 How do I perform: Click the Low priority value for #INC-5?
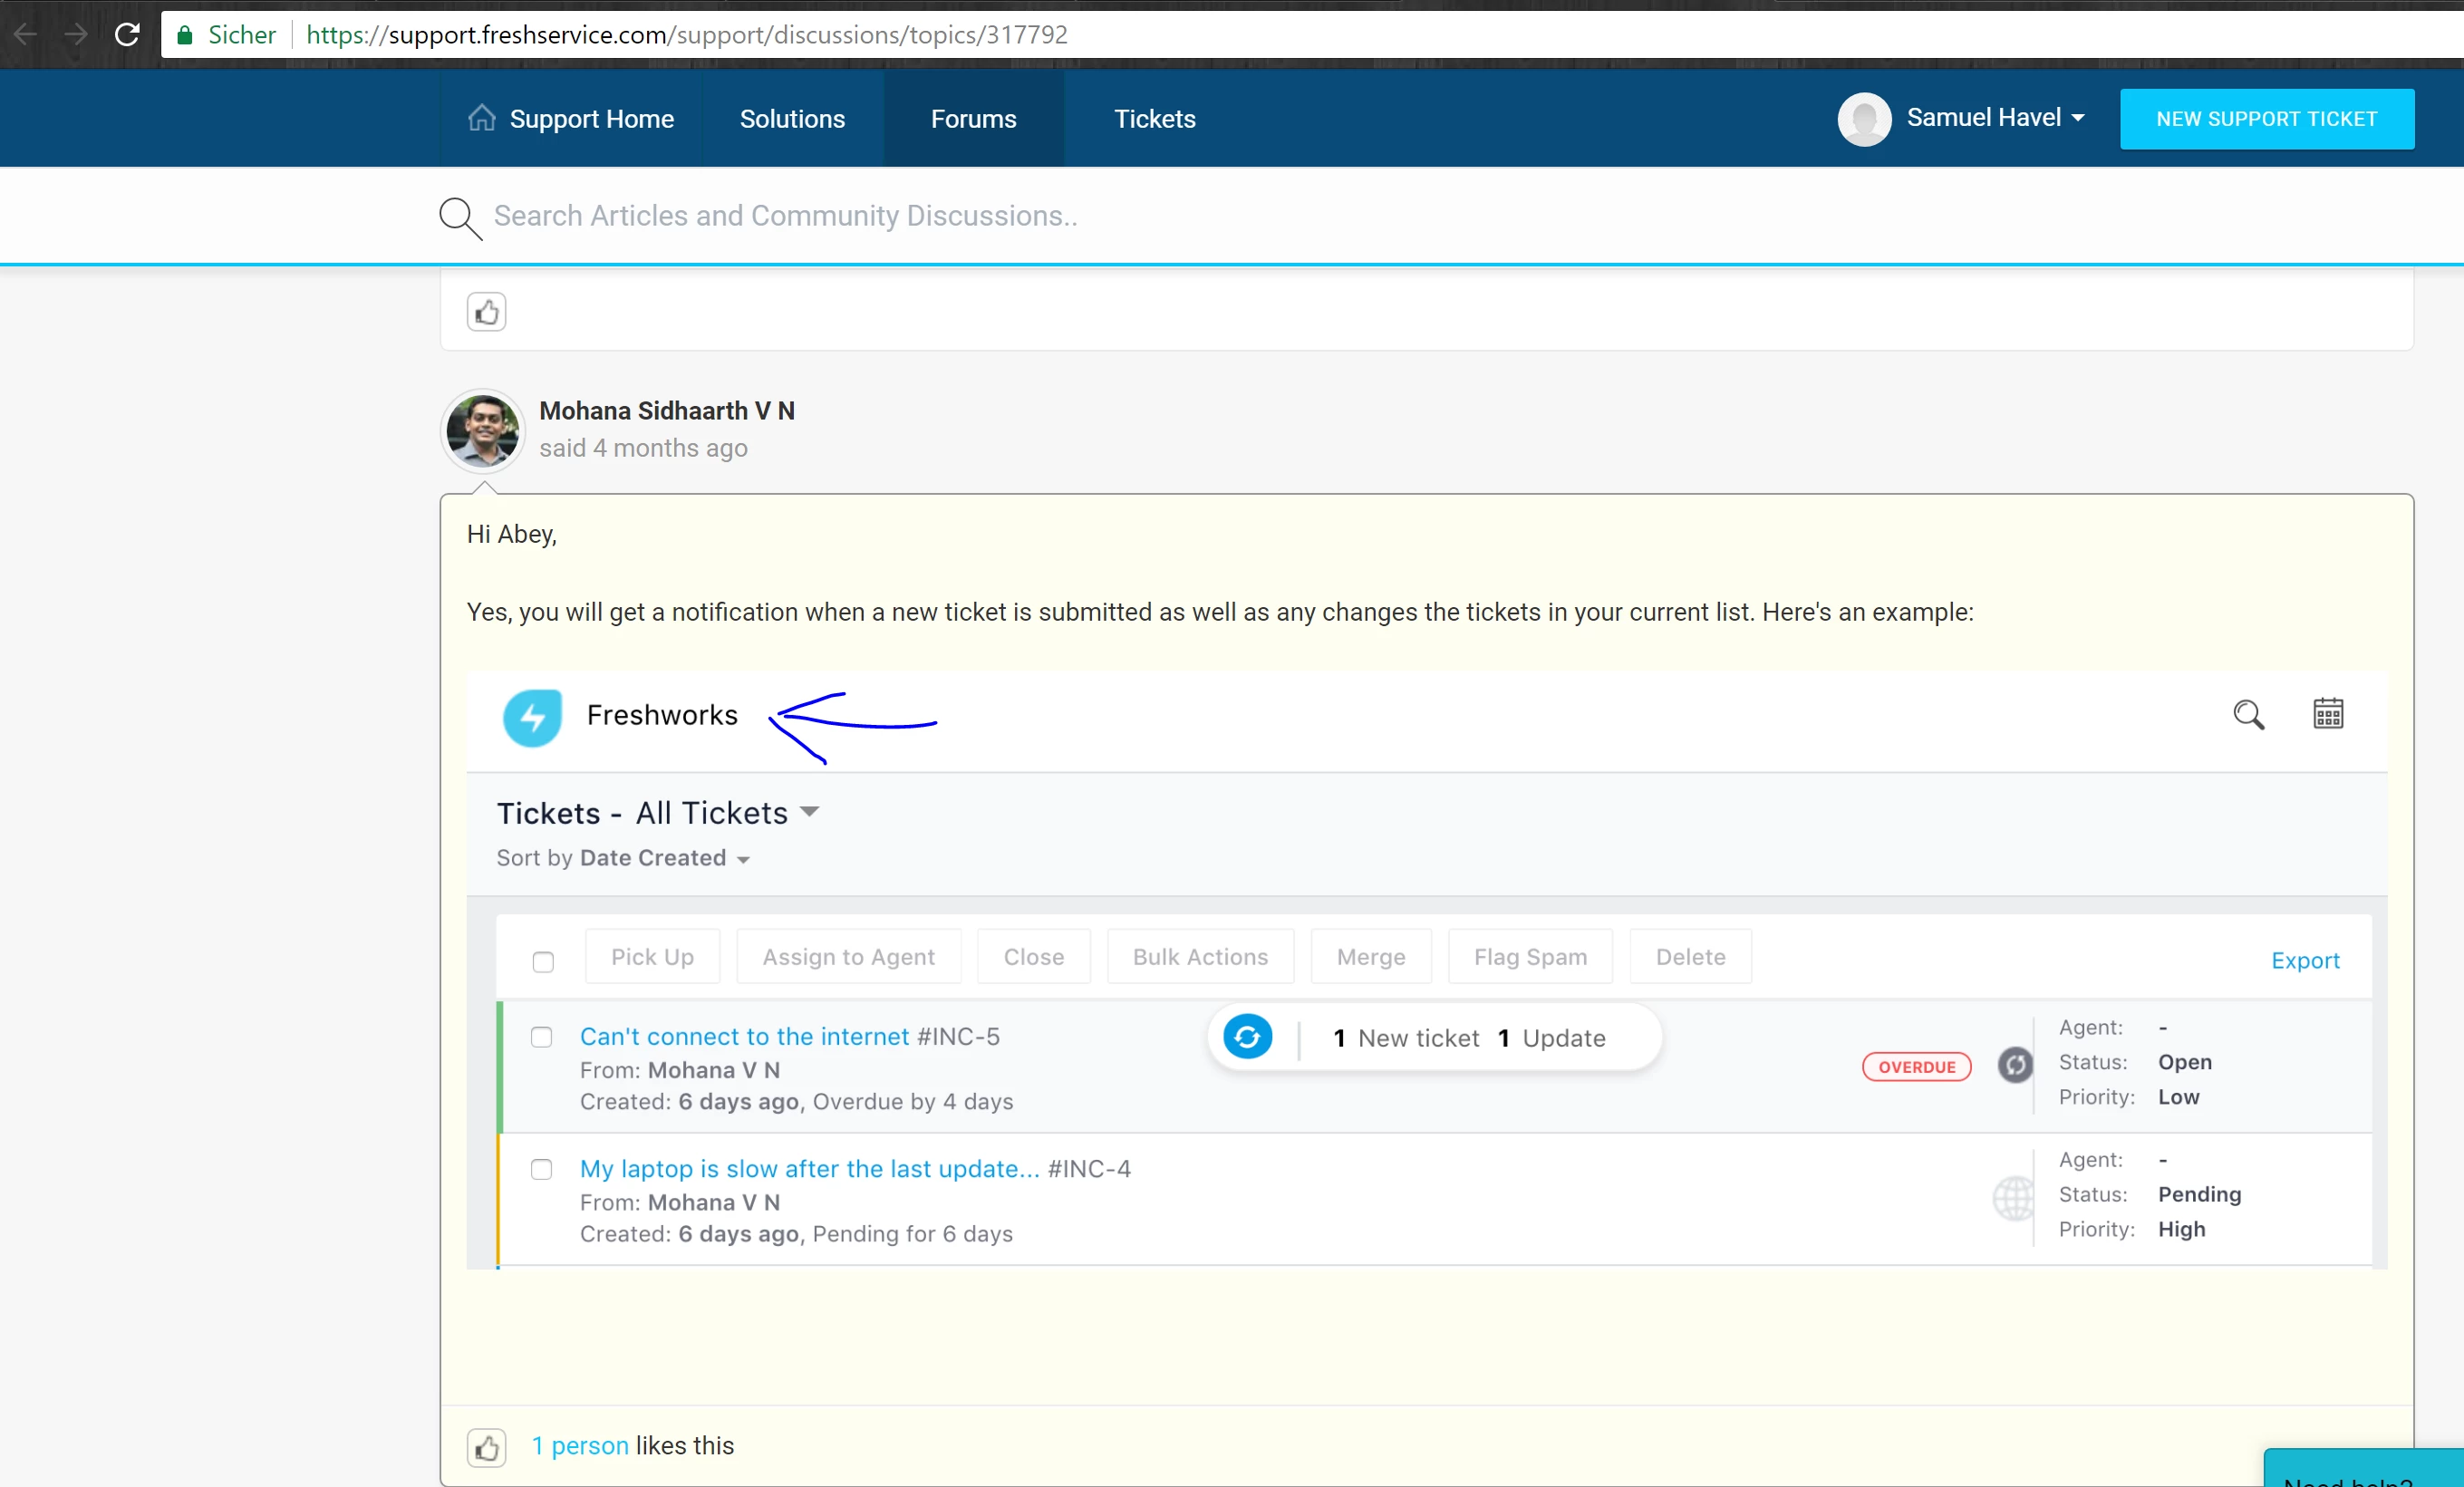point(2178,1097)
